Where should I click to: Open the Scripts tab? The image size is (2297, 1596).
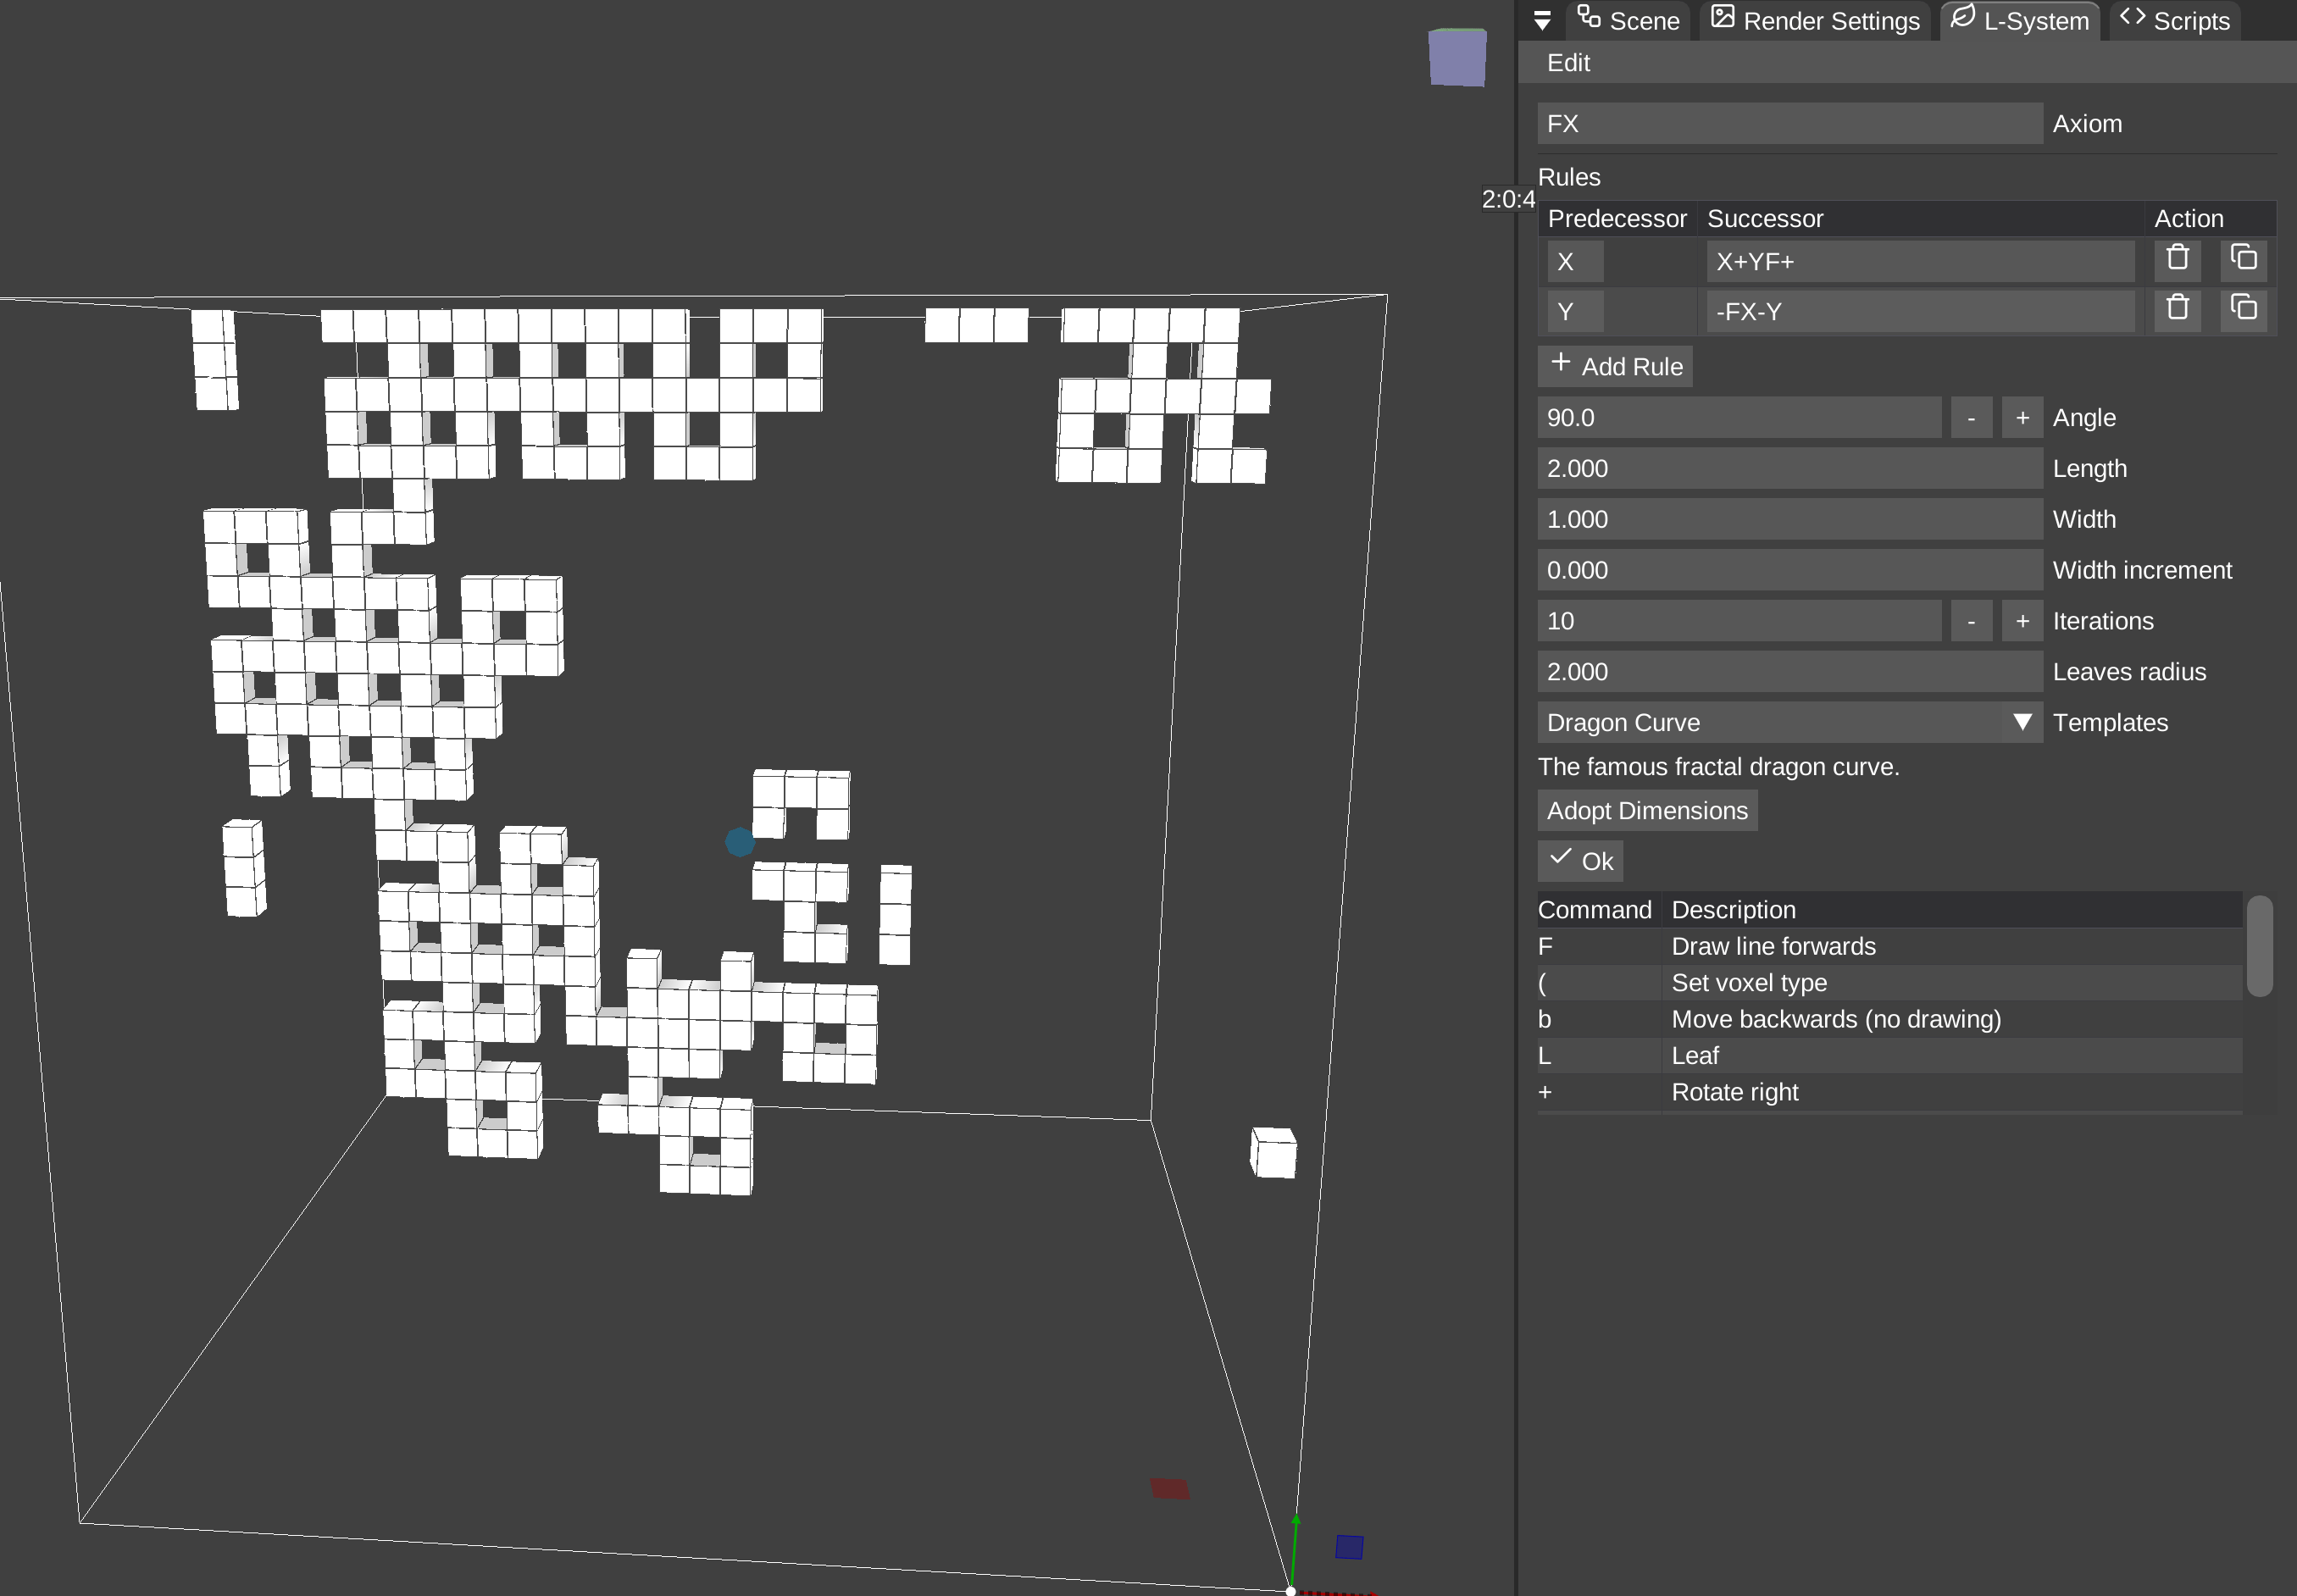[2175, 21]
